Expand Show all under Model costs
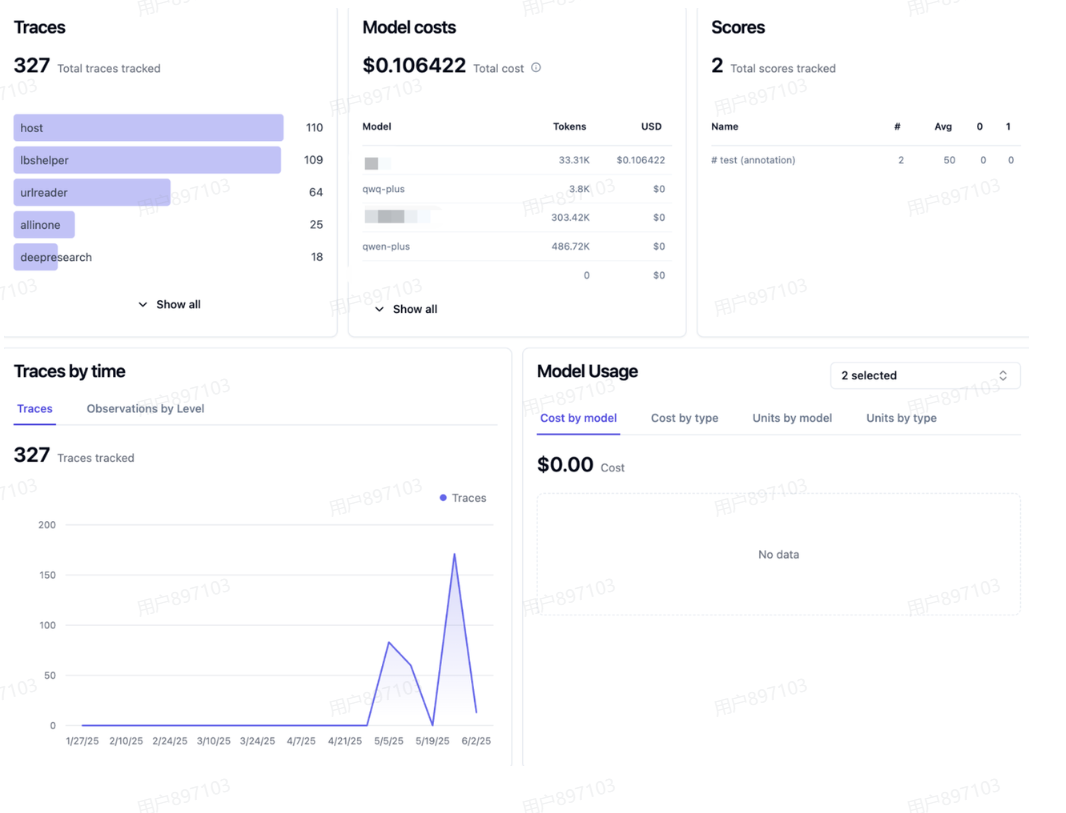This screenshot has width=1066, height=813. point(406,309)
